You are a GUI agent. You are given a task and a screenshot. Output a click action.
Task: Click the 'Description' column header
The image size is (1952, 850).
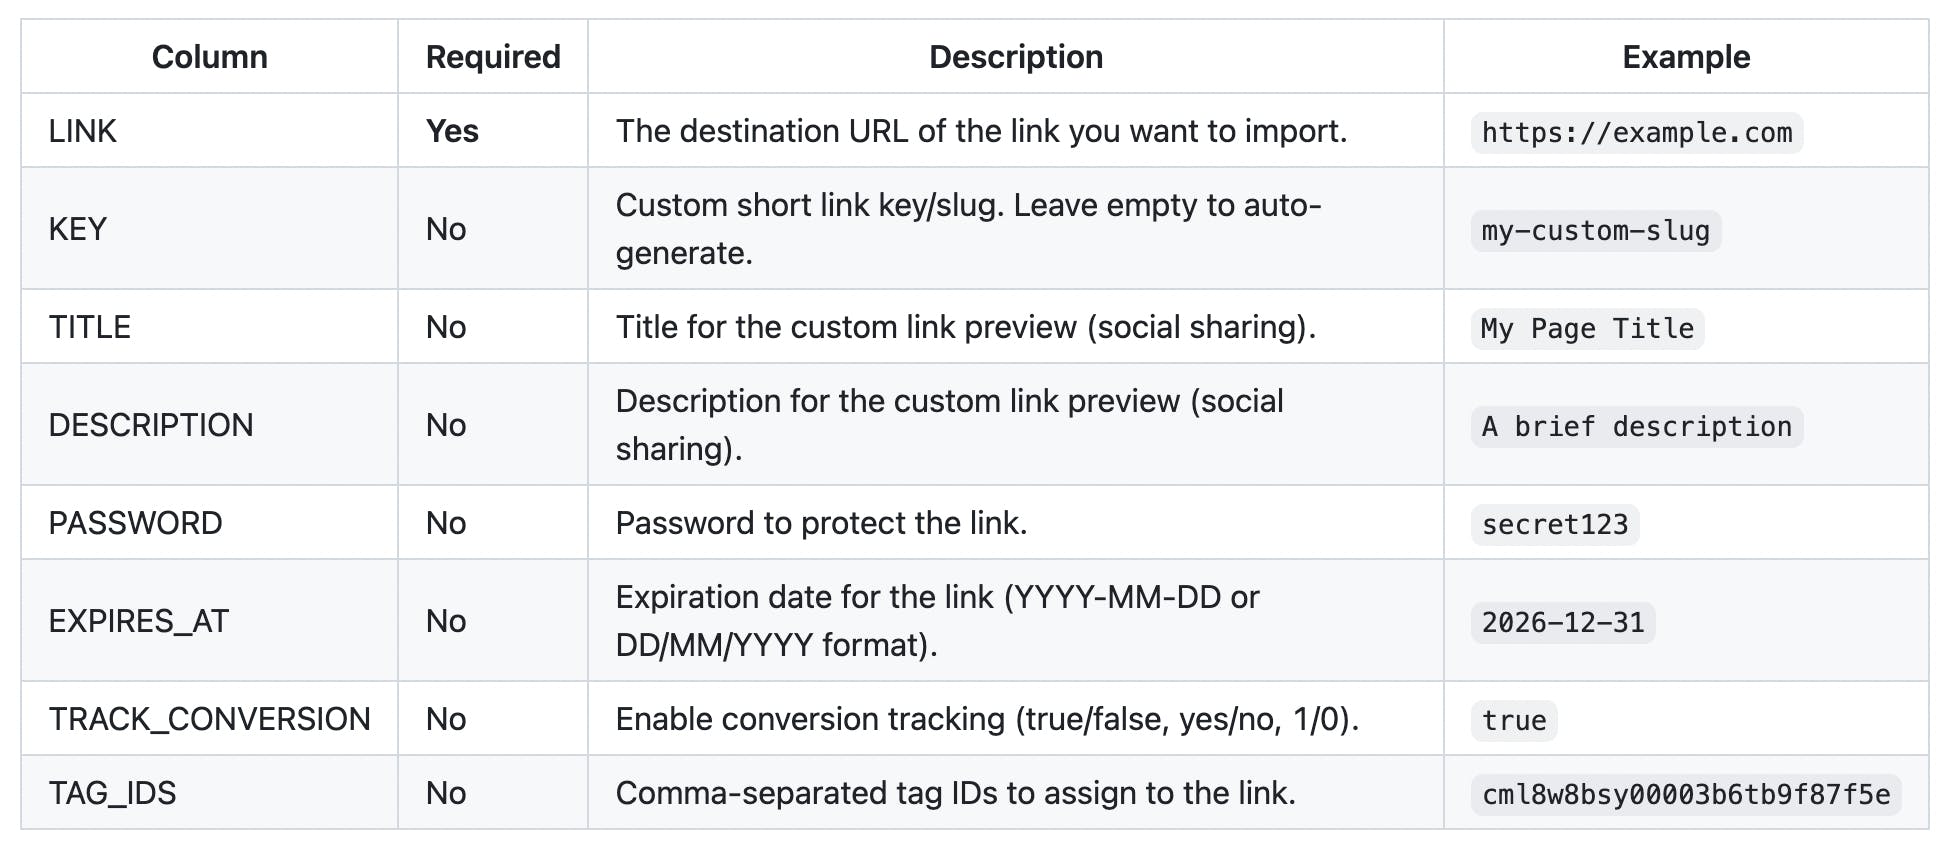(x=1015, y=57)
